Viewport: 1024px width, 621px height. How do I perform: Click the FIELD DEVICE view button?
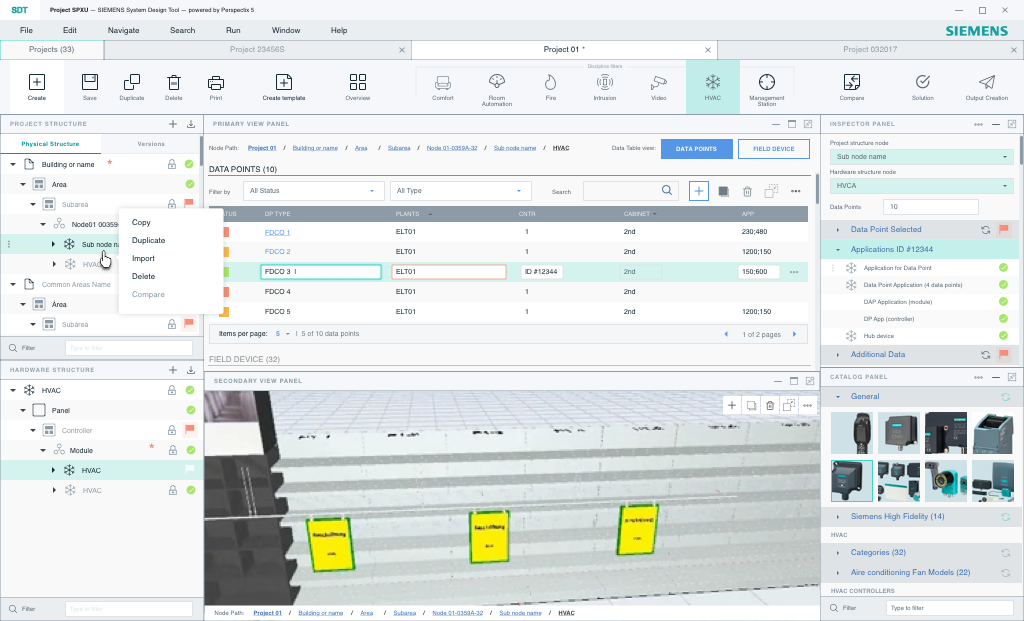click(774, 149)
